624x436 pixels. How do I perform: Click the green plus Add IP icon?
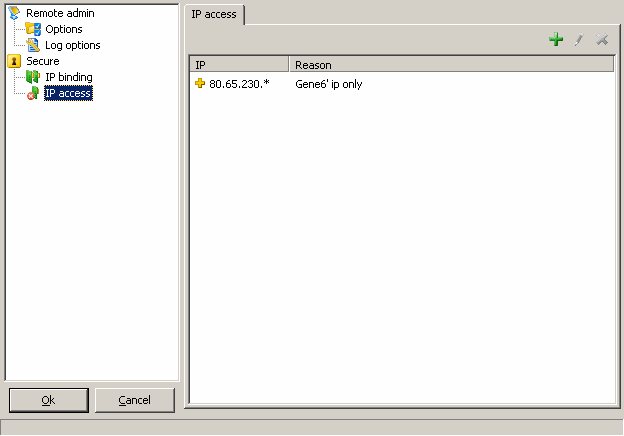click(556, 39)
